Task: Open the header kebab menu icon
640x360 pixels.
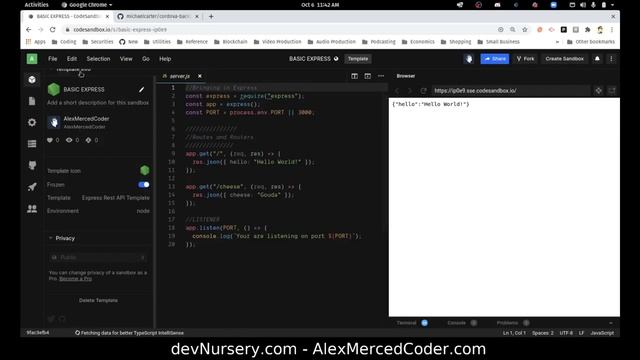Action: coord(611,59)
